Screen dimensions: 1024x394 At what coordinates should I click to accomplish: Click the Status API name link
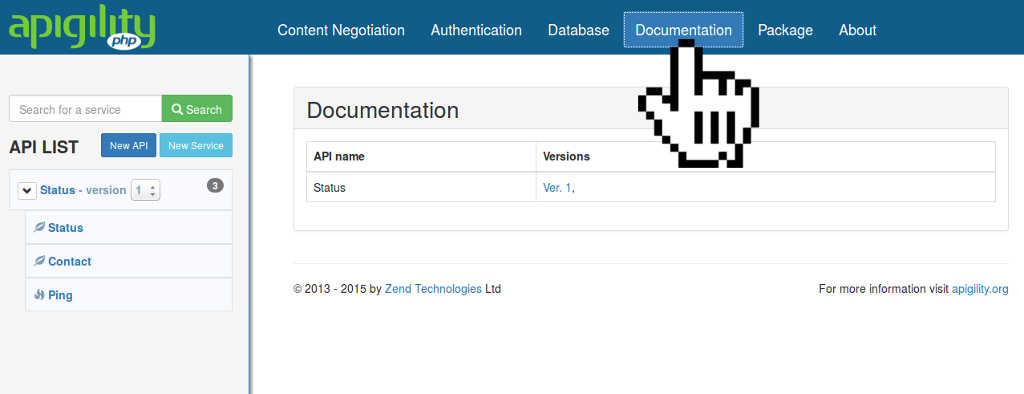[x=57, y=190]
